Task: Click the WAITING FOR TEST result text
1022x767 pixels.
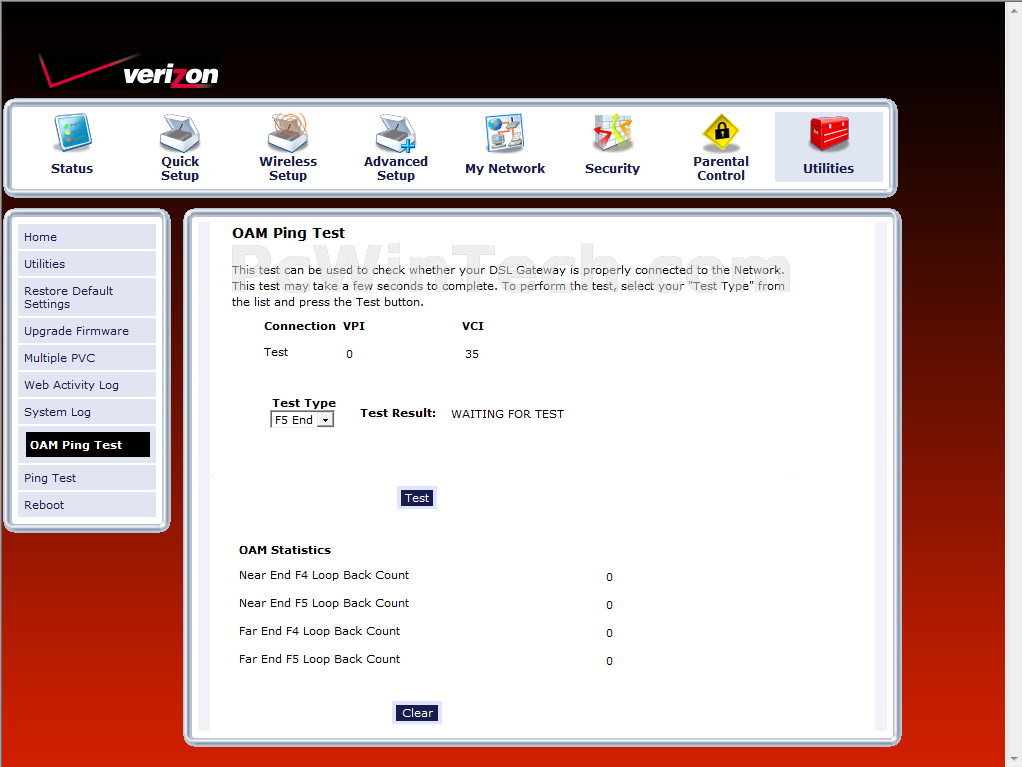Action: pos(508,414)
